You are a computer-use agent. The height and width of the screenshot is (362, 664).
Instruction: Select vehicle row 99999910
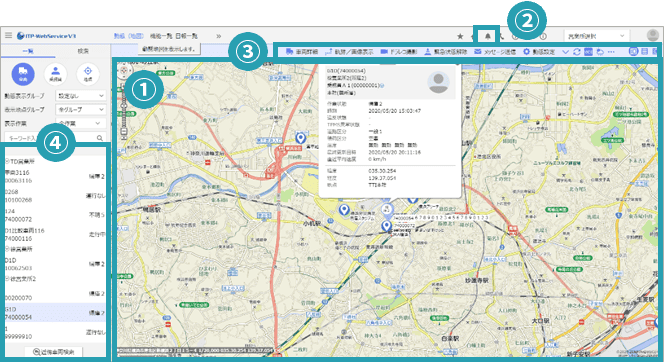(55, 332)
